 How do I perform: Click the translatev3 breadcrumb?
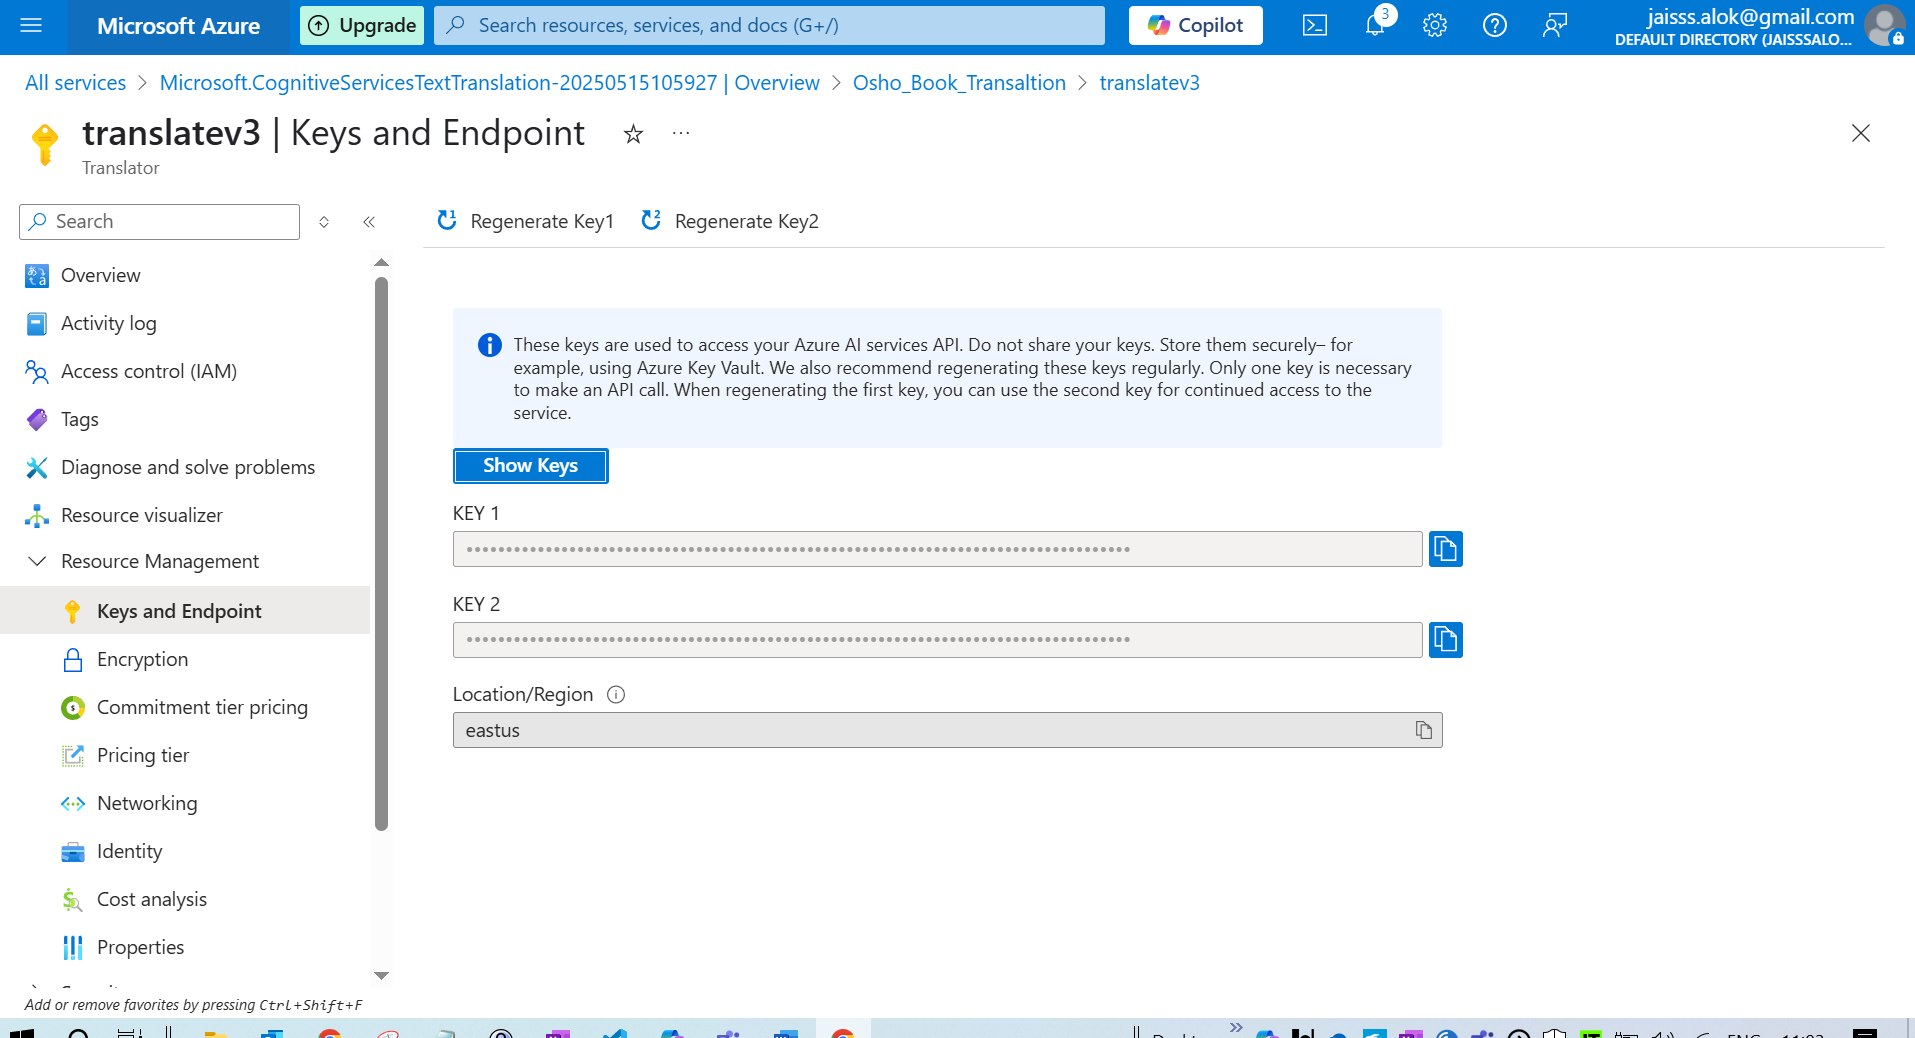(x=1149, y=83)
